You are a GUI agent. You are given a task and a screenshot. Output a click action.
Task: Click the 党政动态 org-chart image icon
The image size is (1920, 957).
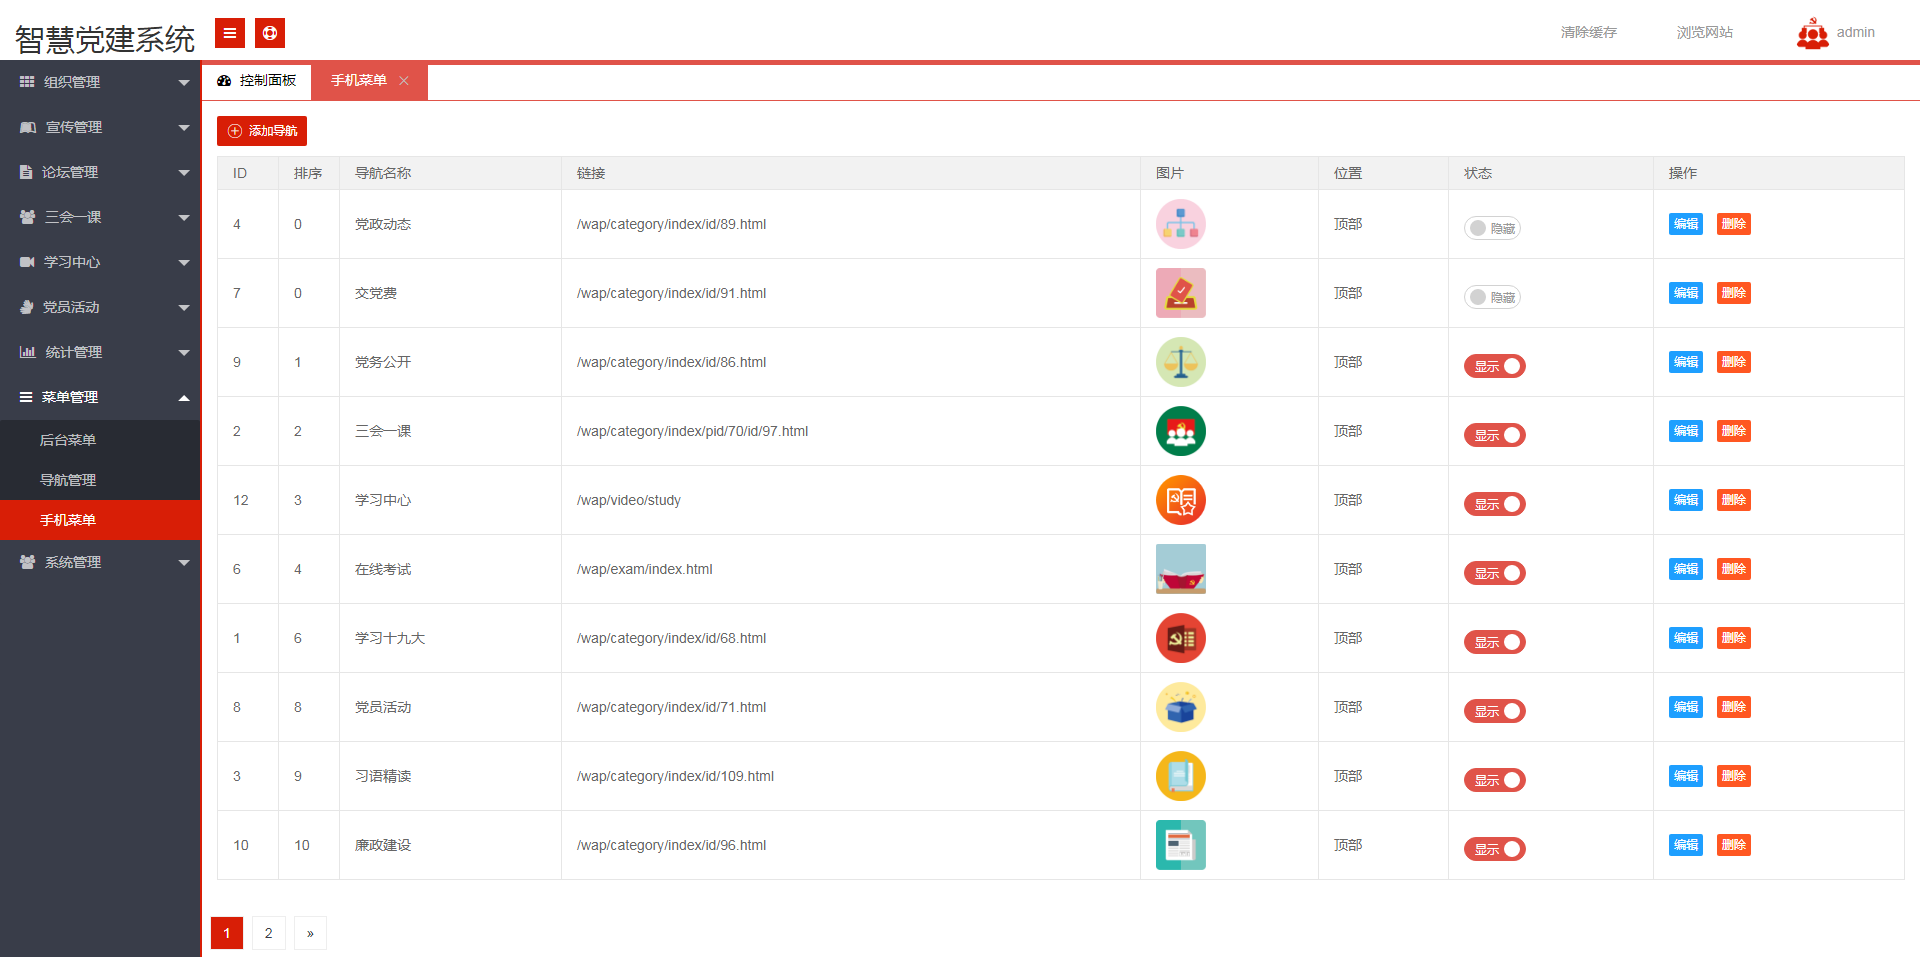coord(1180,224)
